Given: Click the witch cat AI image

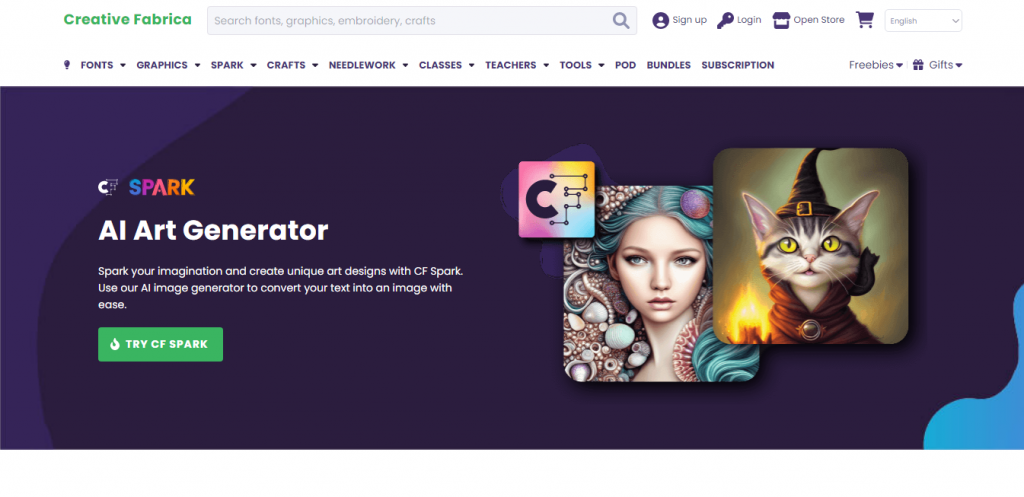Looking at the screenshot, I should tap(810, 246).
